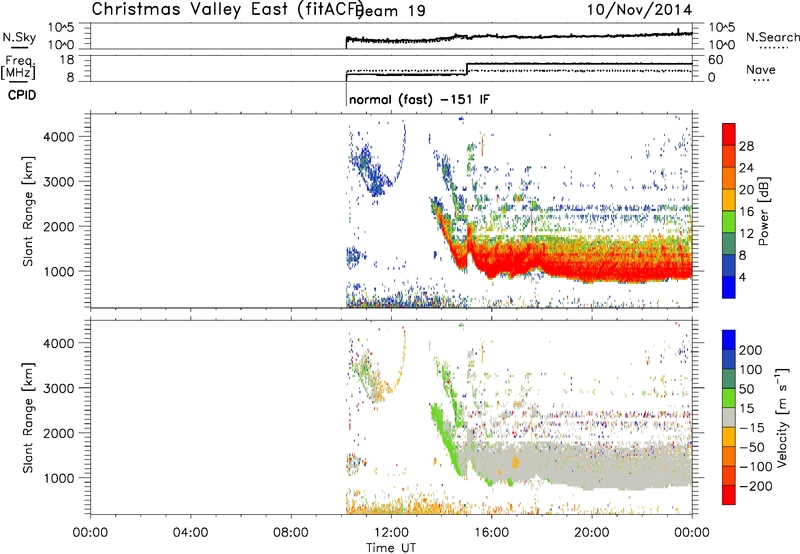This screenshot has height=554, width=800.
Task: Click the Slant Range label of the velocity panel
Action: (28, 417)
